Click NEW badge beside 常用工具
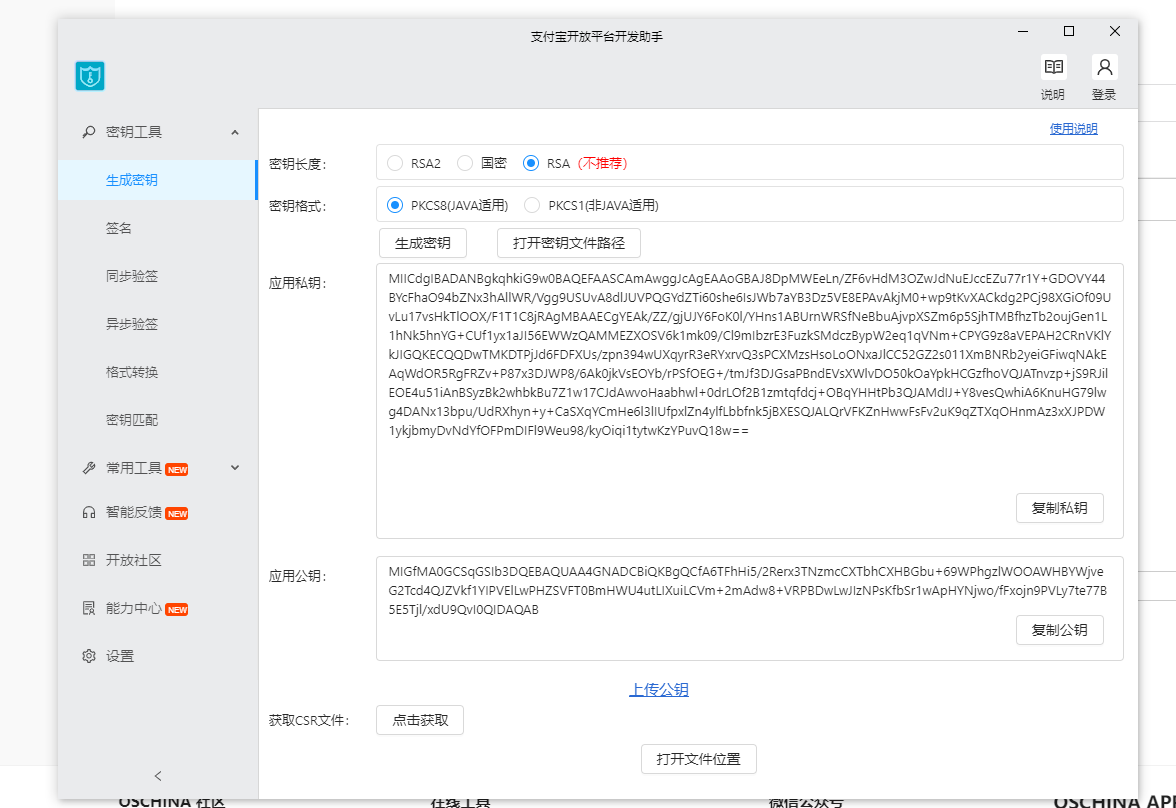 177,470
